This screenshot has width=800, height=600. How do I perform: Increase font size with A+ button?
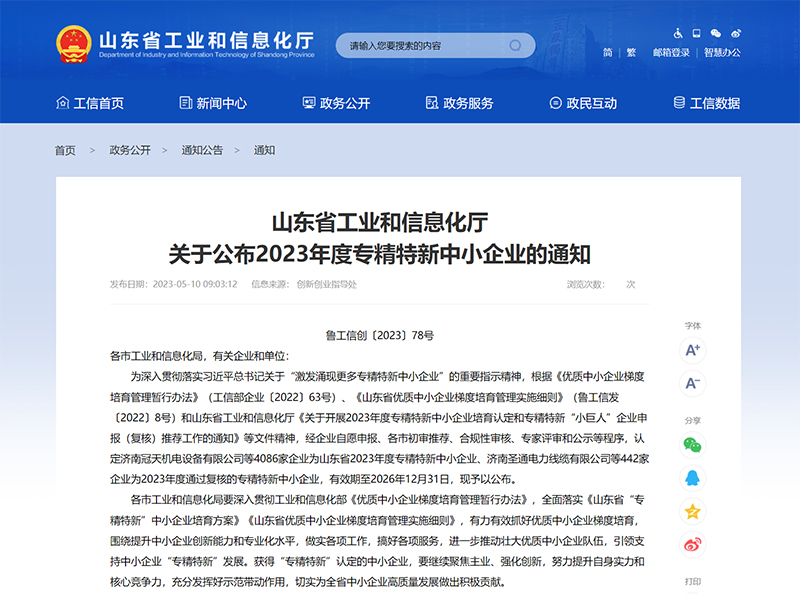pyautogui.click(x=692, y=350)
